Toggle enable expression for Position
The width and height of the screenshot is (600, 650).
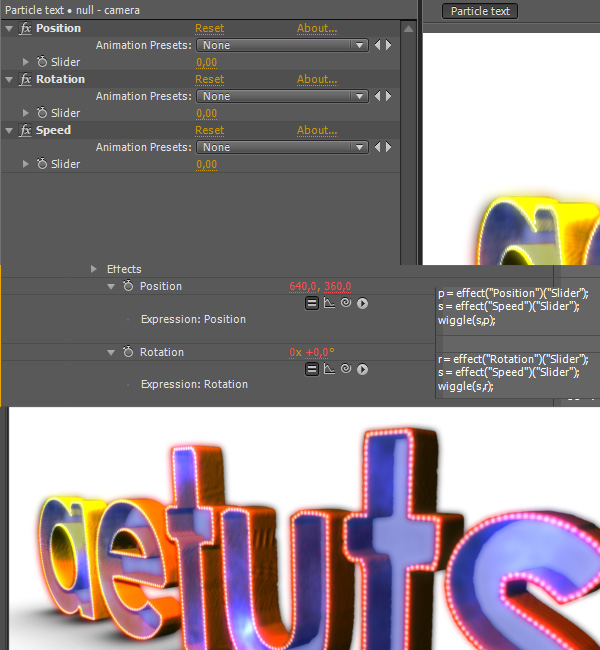311,303
